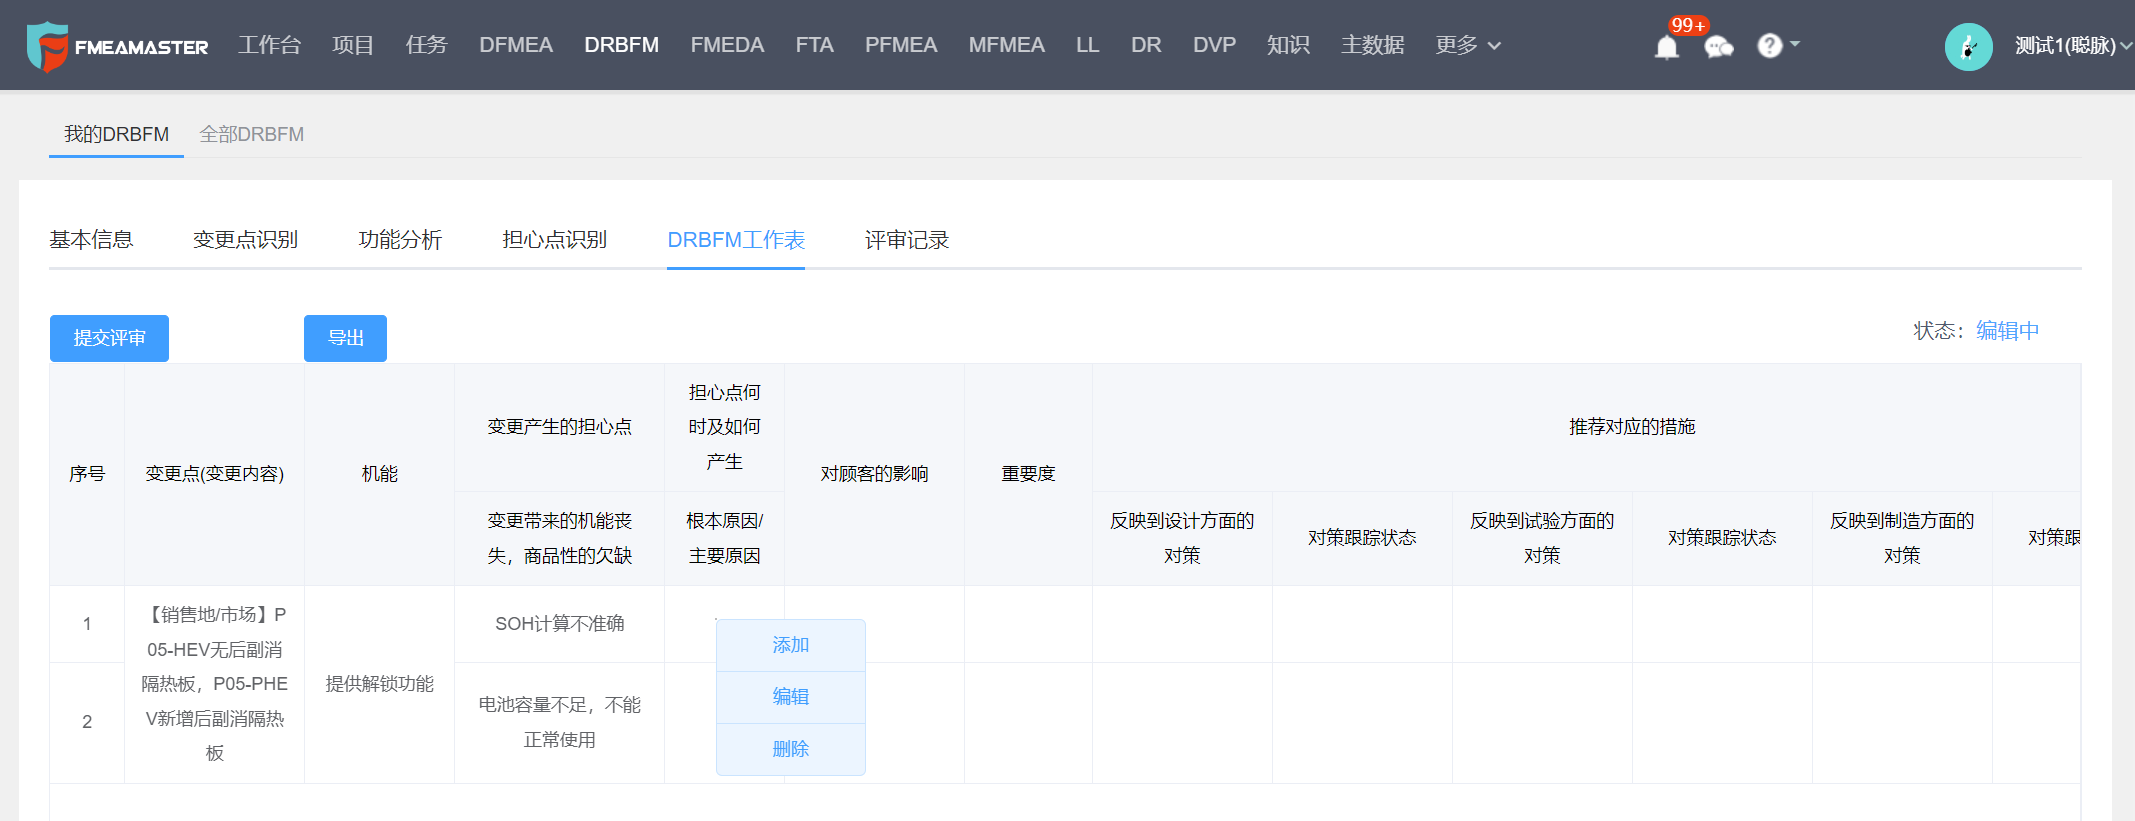Screen dimensions: 2135x821
Task: Open 工作台 in the top navigation
Action: click(269, 45)
